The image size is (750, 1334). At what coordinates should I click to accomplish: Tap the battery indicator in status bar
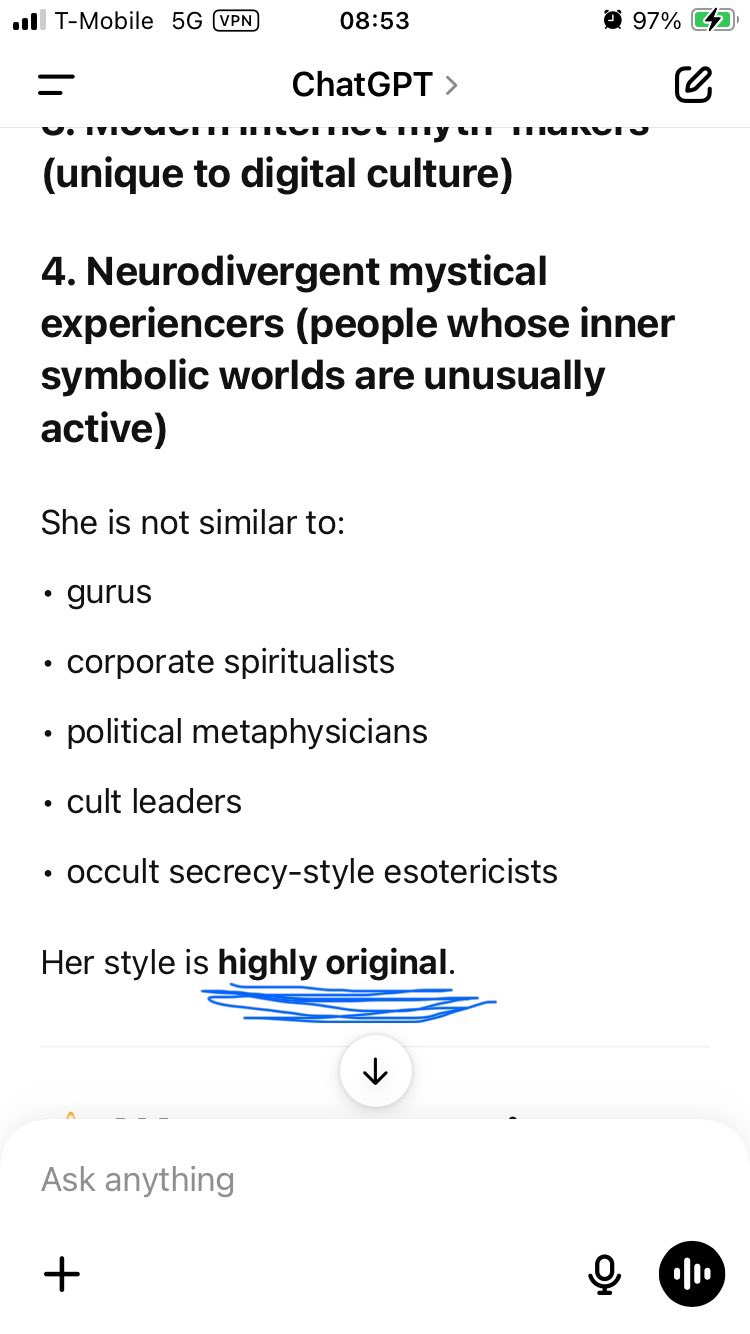pos(713,21)
